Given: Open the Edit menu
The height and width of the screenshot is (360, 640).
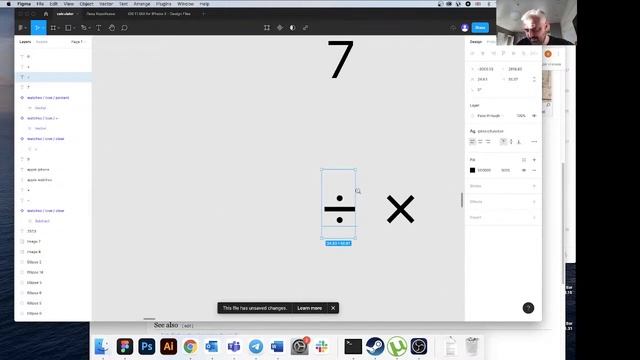Looking at the screenshot, I should (x=53, y=4).
